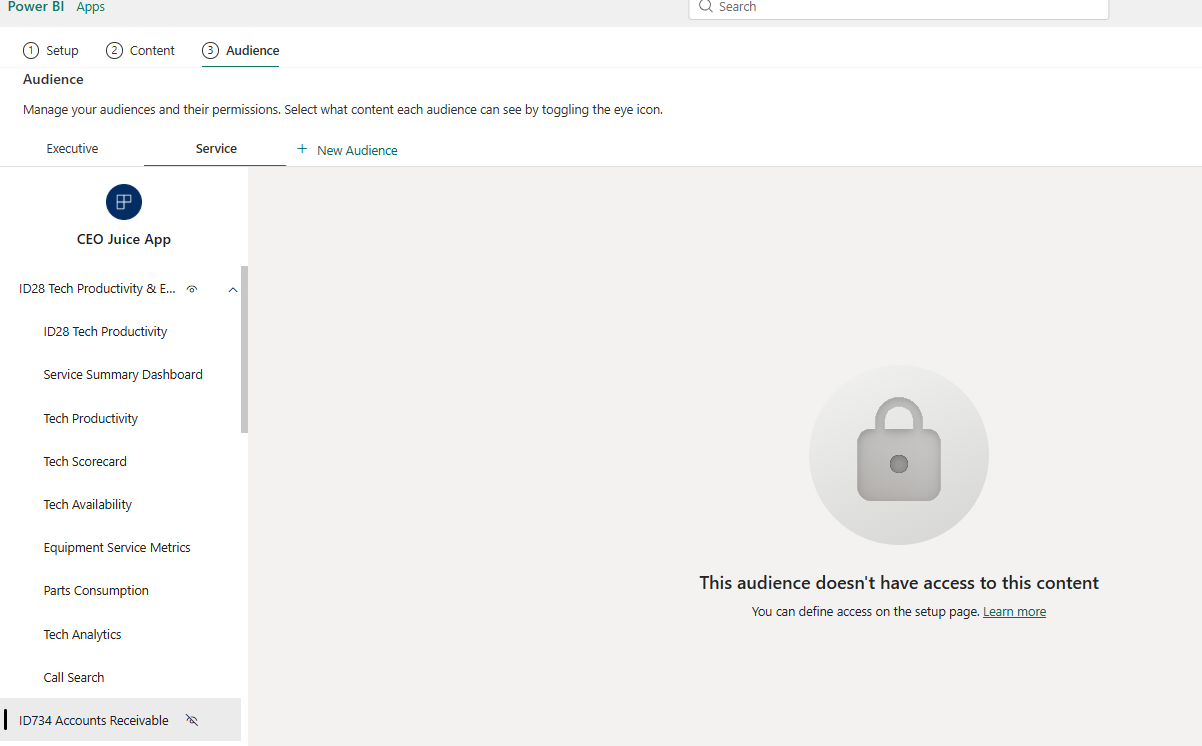Select Tech Scorecard item
Viewport: 1202px width, 746px height.
coord(85,461)
